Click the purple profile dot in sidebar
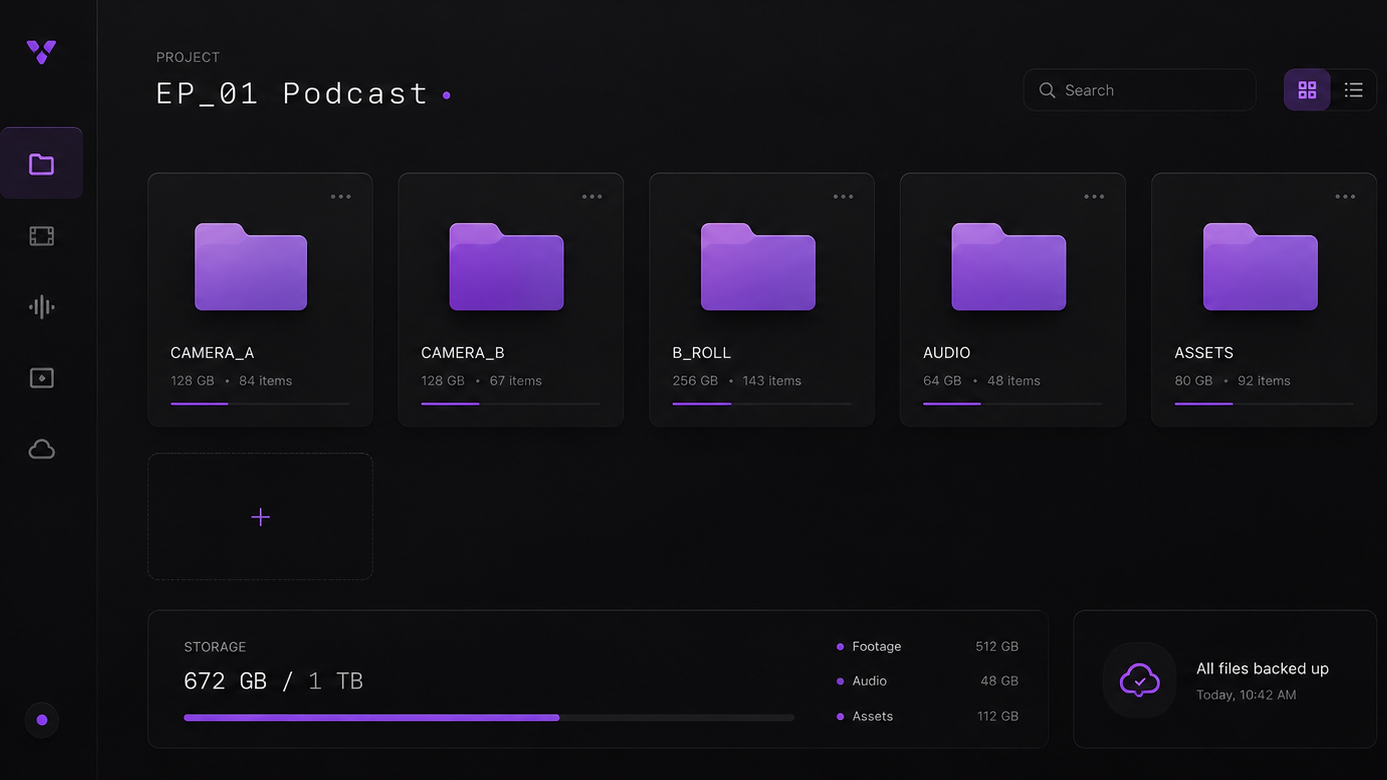The height and width of the screenshot is (780, 1387). click(x=41, y=720)
